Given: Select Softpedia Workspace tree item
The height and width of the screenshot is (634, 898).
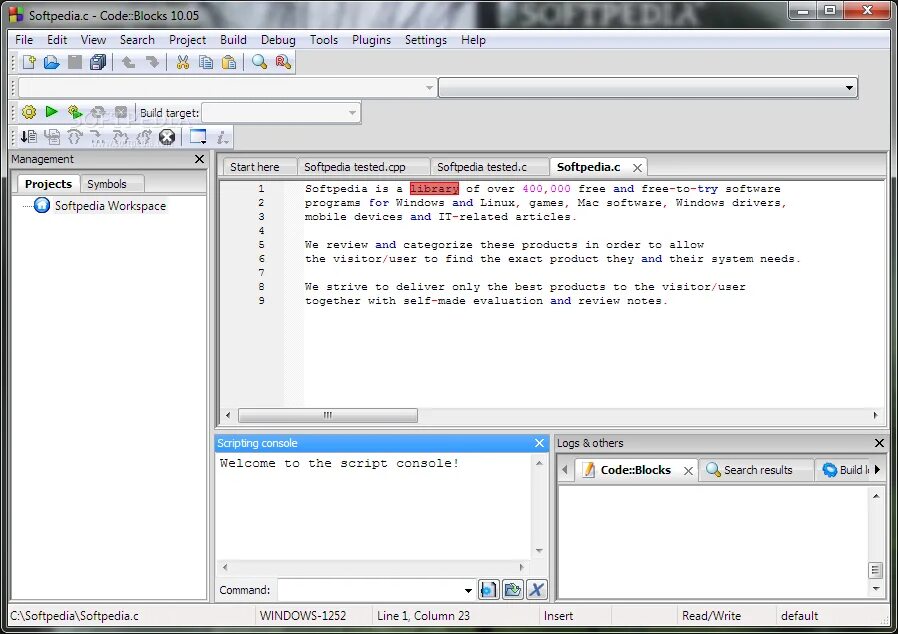Looking at the screenshot, I should coord(110,206).
